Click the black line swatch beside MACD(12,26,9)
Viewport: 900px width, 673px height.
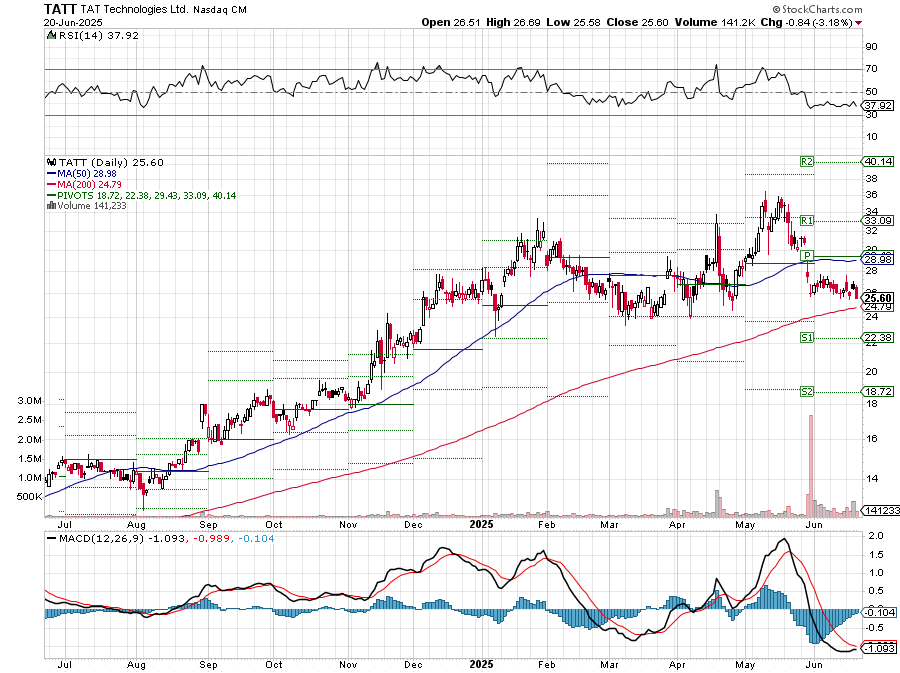tap(51, 539)
